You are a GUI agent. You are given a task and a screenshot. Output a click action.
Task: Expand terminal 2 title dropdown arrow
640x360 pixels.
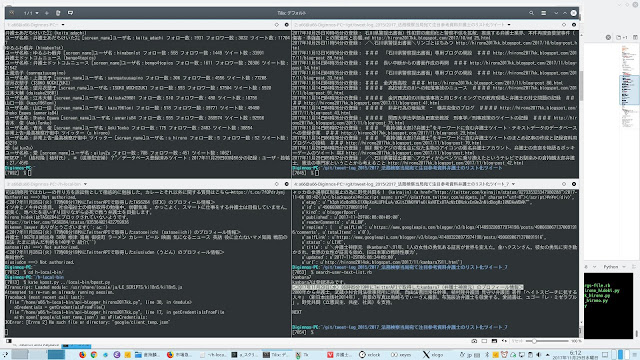pyautogui.click(x=509, y=25)
